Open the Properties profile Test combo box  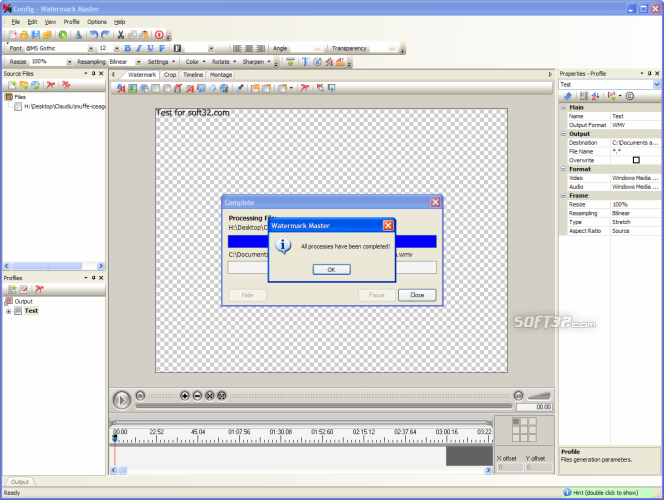(x=610, y=85)
